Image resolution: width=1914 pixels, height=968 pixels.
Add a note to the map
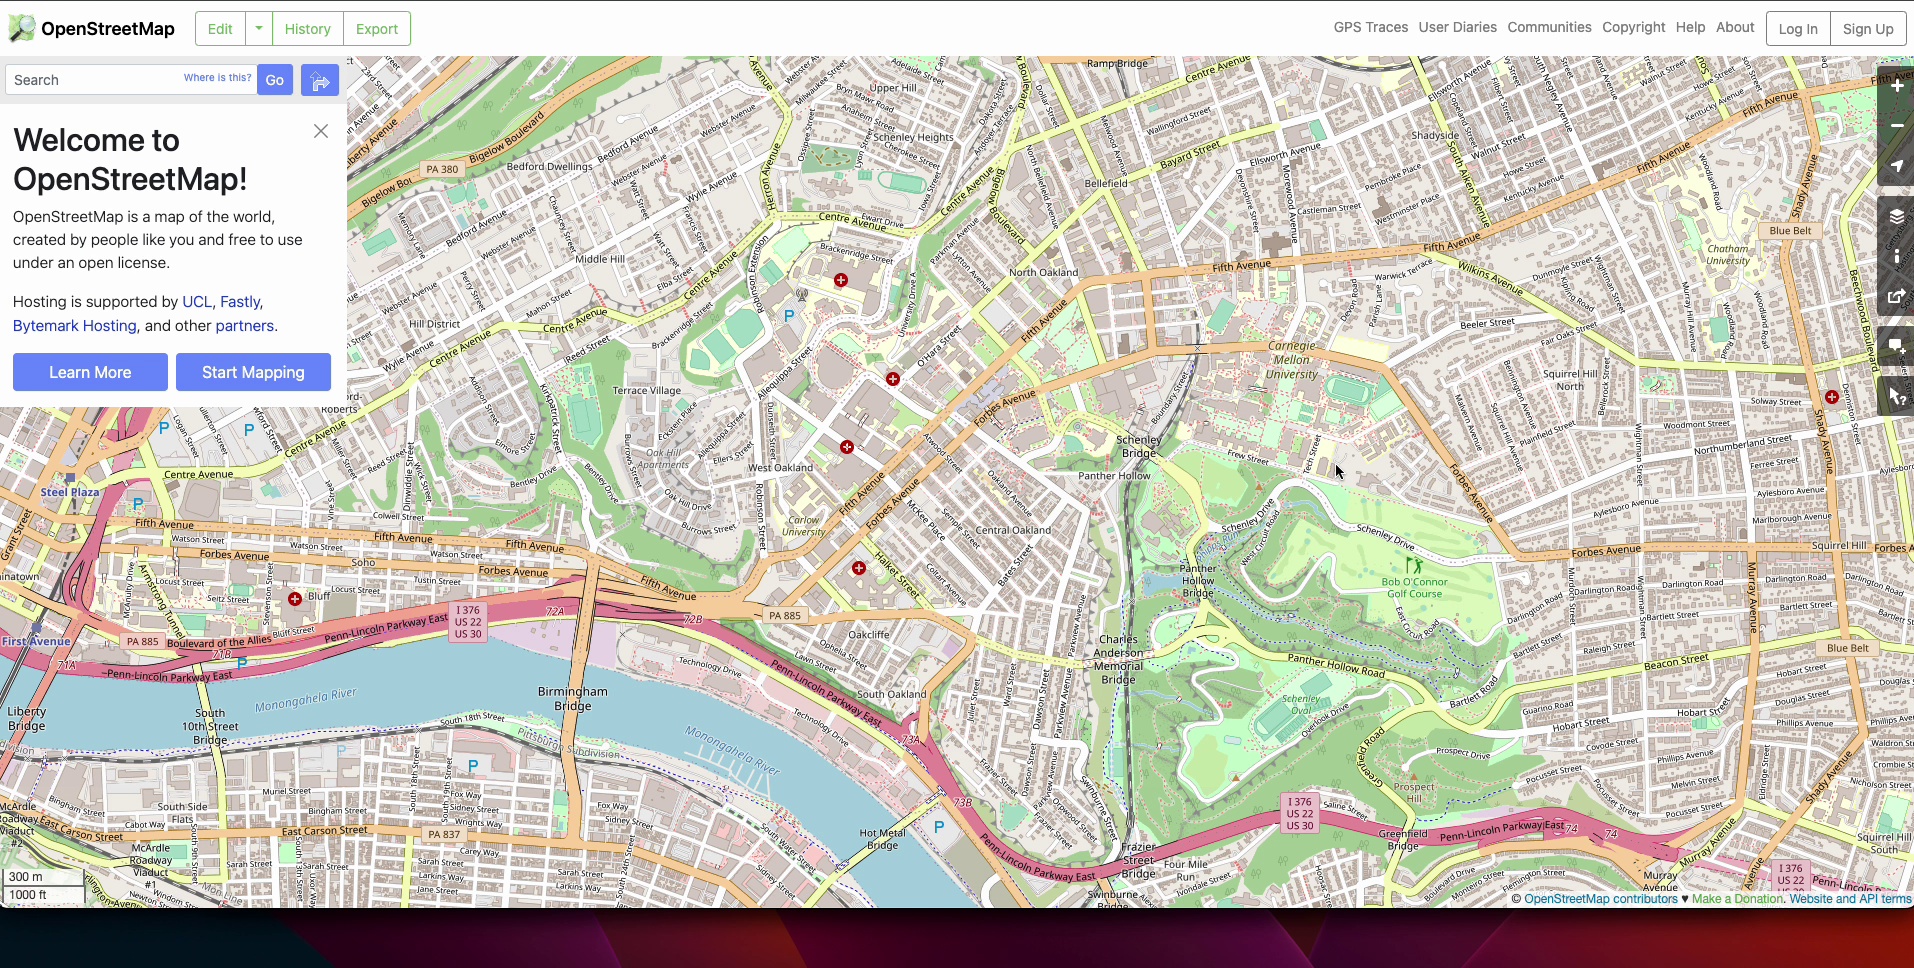tap(1896, 346)
